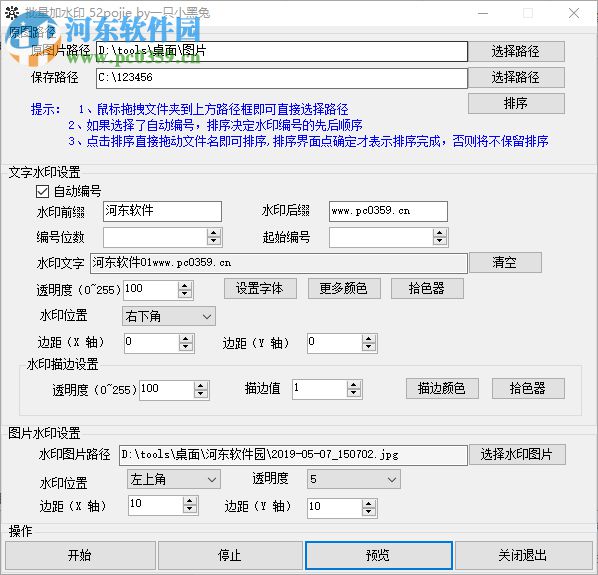Click text watermark 边距 X 轴 field
This screenshot has width=598, height=575.
pos(152,343)
